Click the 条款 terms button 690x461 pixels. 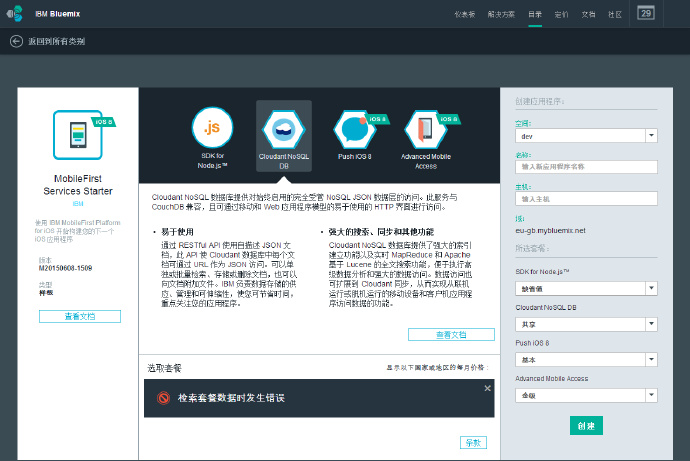[473, 443]
